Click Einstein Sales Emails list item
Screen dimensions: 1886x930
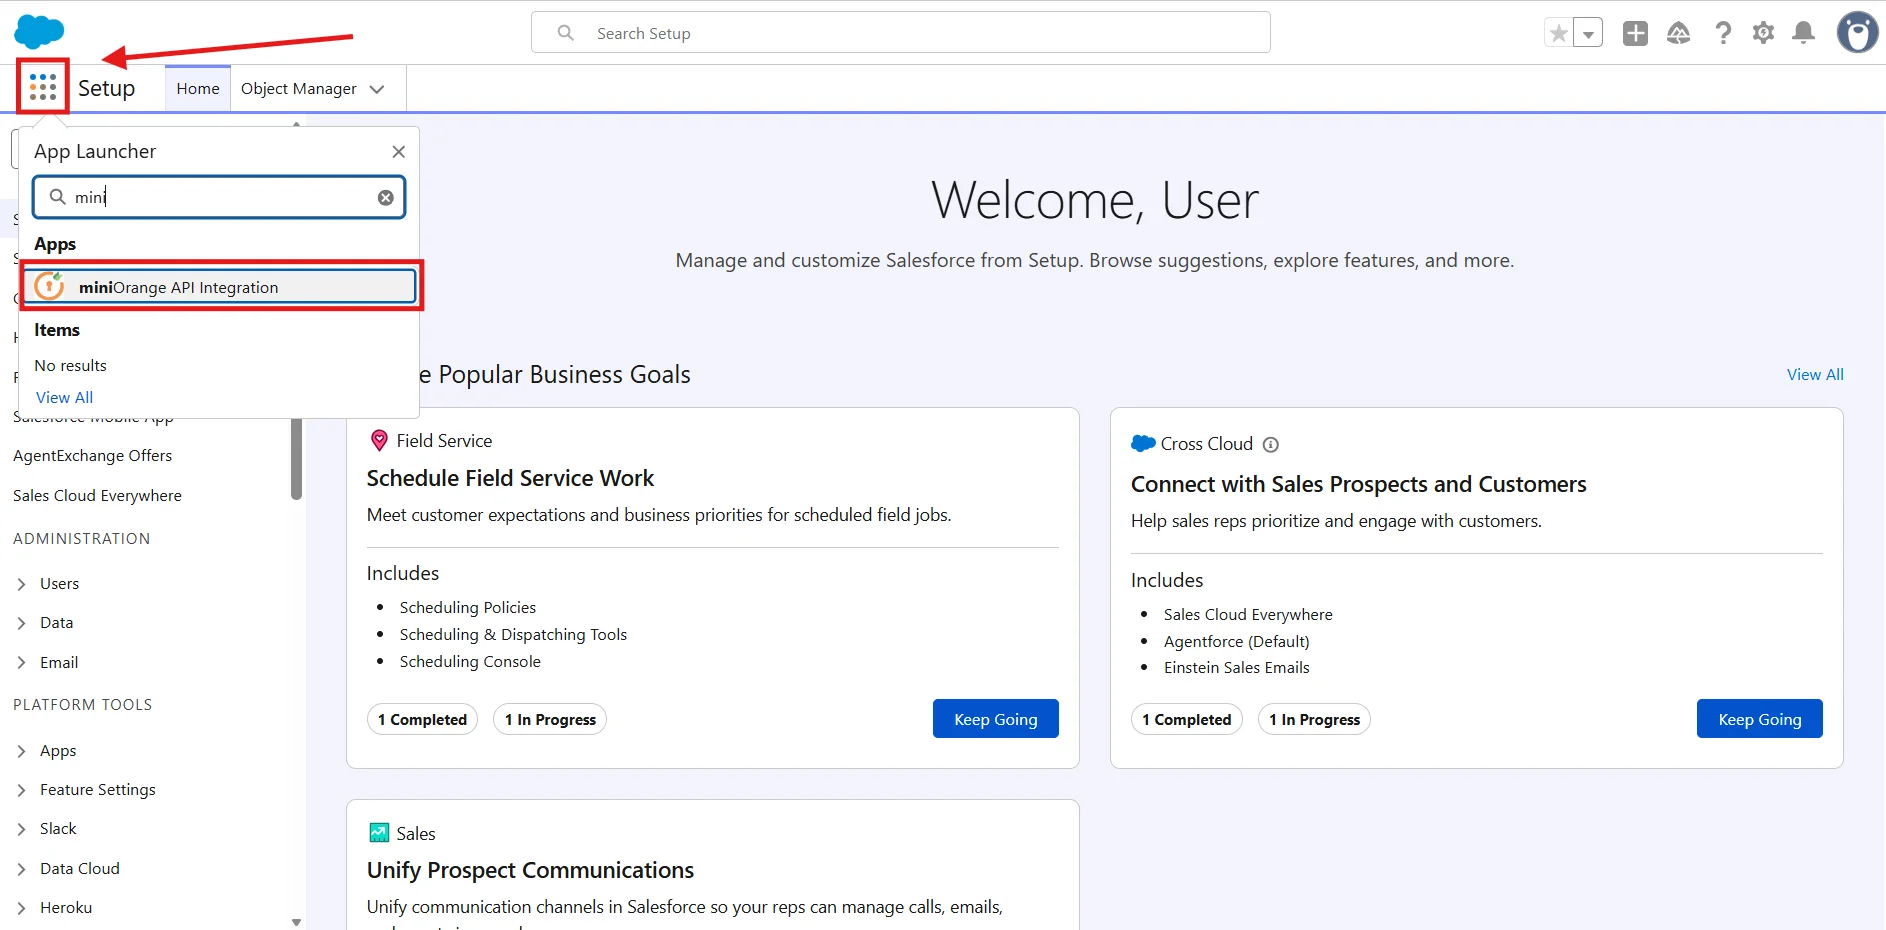[x=1236, y=667]
